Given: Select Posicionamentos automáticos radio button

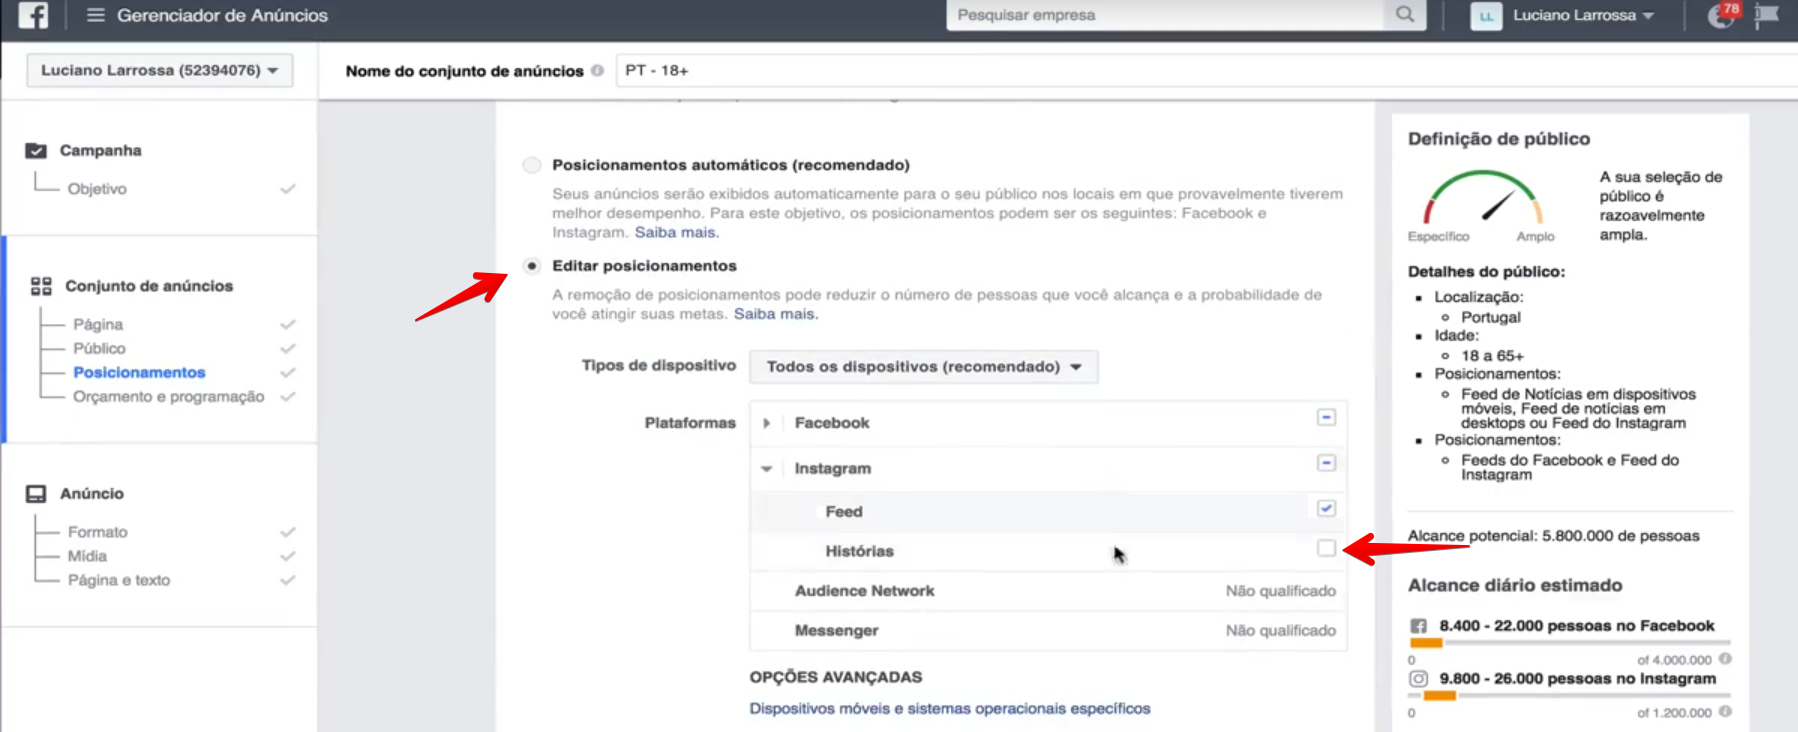Looking at the screenshot, I should click(532, 165).
